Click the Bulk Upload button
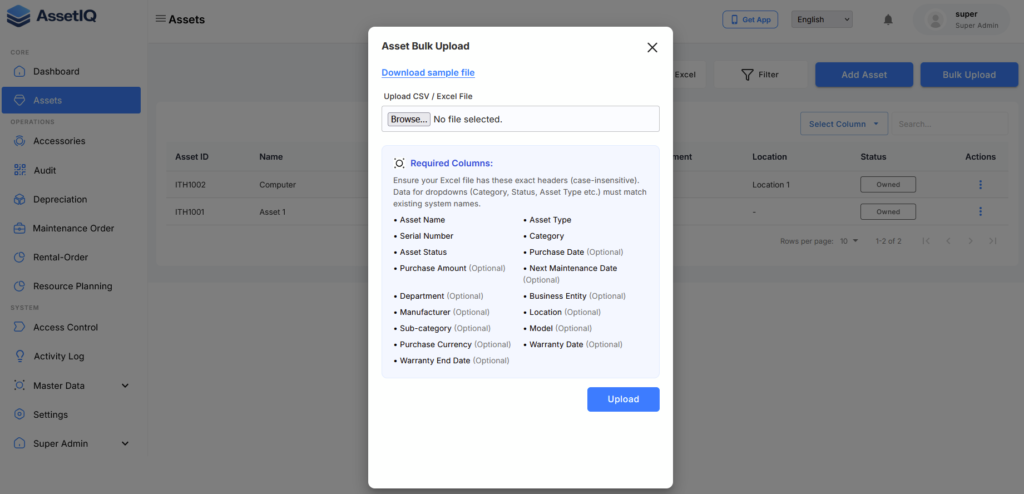Image resolution: width=1024 pixels, height=494 pixels. tap(969, 74)
